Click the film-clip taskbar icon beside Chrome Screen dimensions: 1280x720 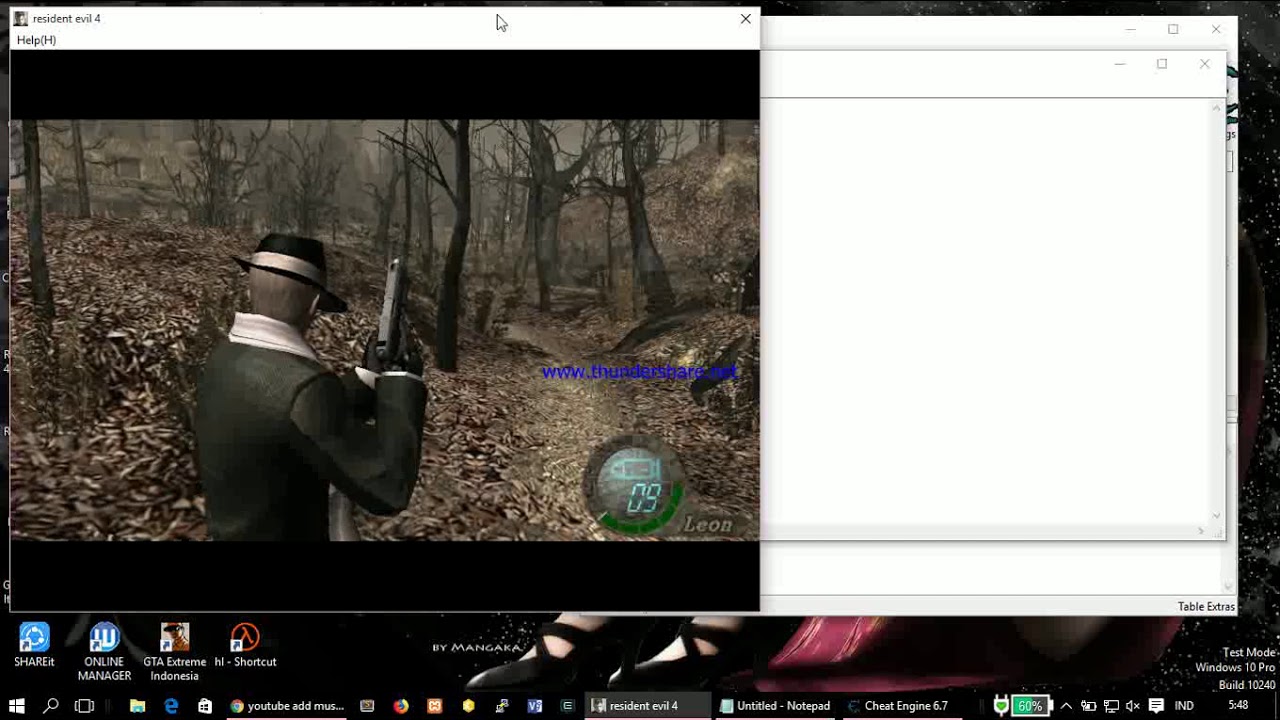point(367,706)
